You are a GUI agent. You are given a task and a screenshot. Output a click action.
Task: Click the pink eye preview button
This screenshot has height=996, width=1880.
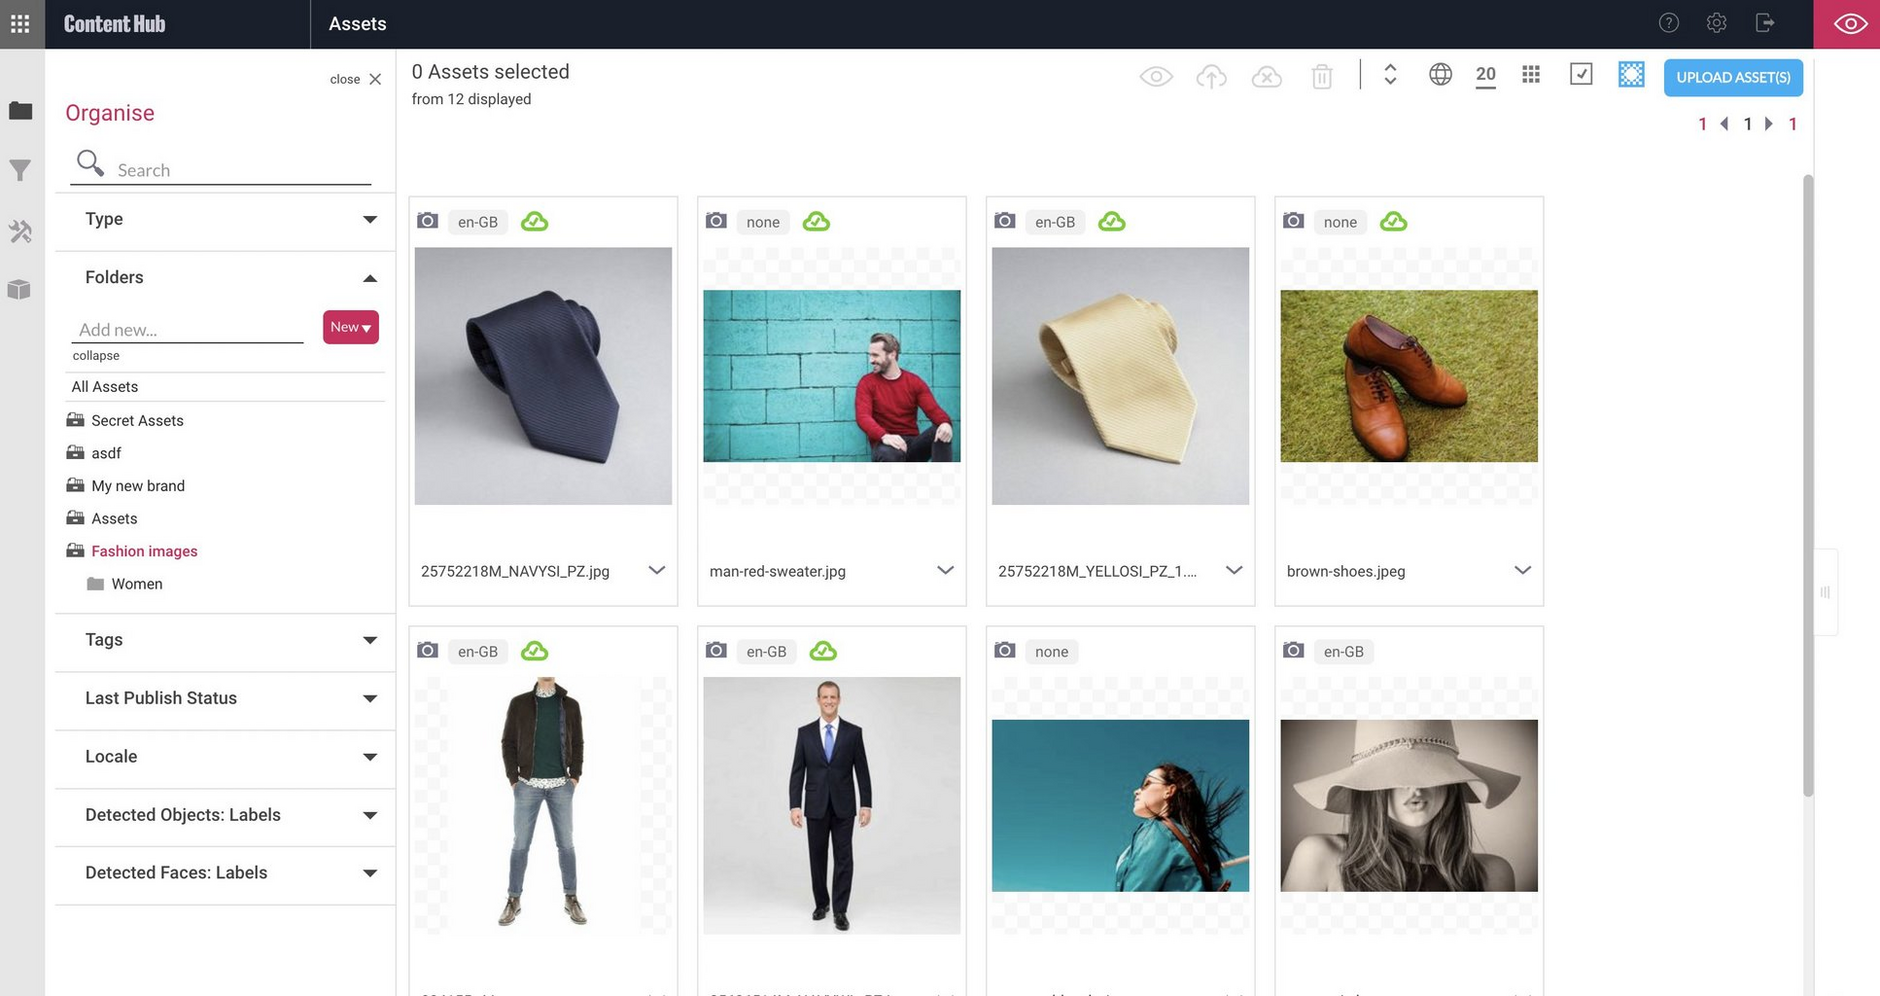1847,24
